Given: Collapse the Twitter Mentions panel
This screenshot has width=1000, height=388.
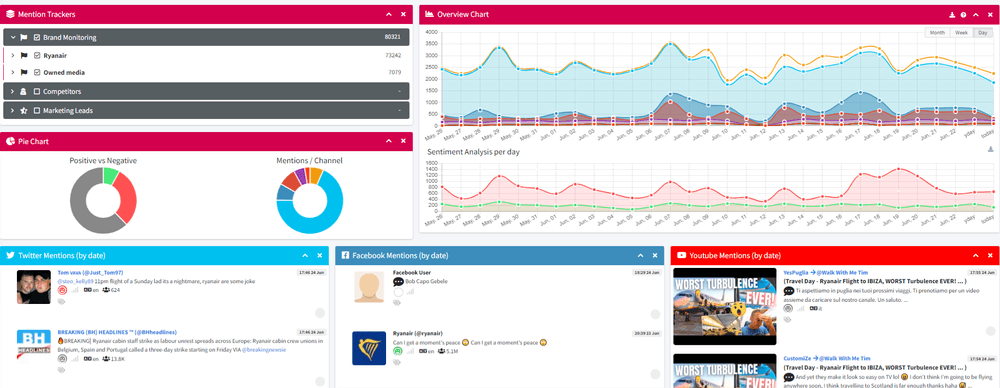Looking at the screenshot, I should pyautogui.click(x=305, y=255).
